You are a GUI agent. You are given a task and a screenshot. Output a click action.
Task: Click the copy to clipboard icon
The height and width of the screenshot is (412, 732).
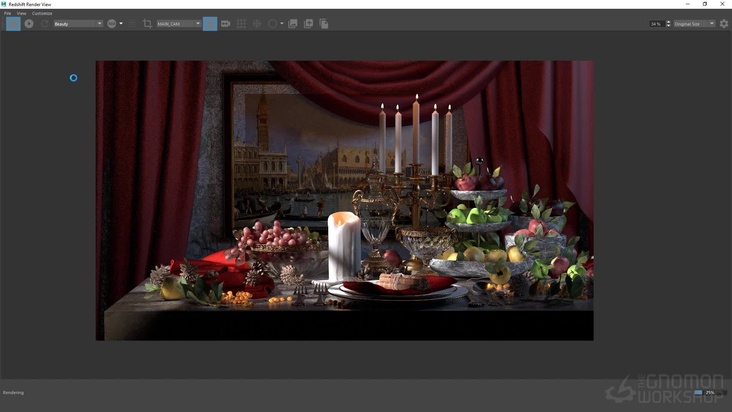point(324,23)
